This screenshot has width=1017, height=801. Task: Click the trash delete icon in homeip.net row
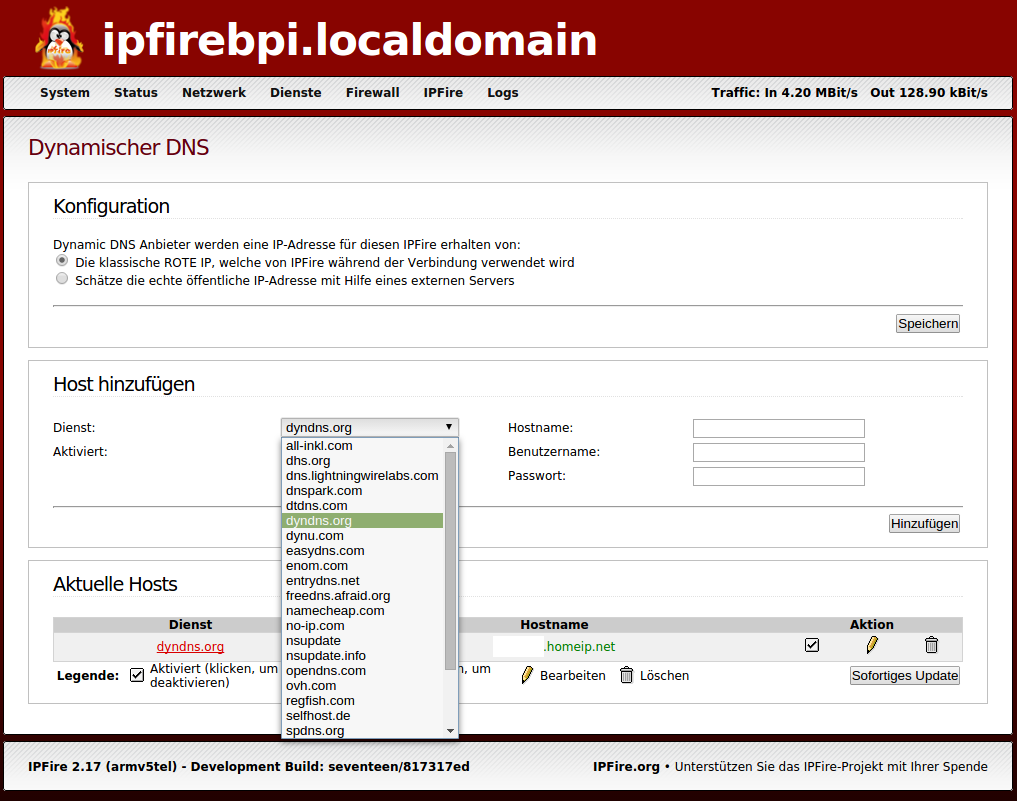click(x=931, y=645)
